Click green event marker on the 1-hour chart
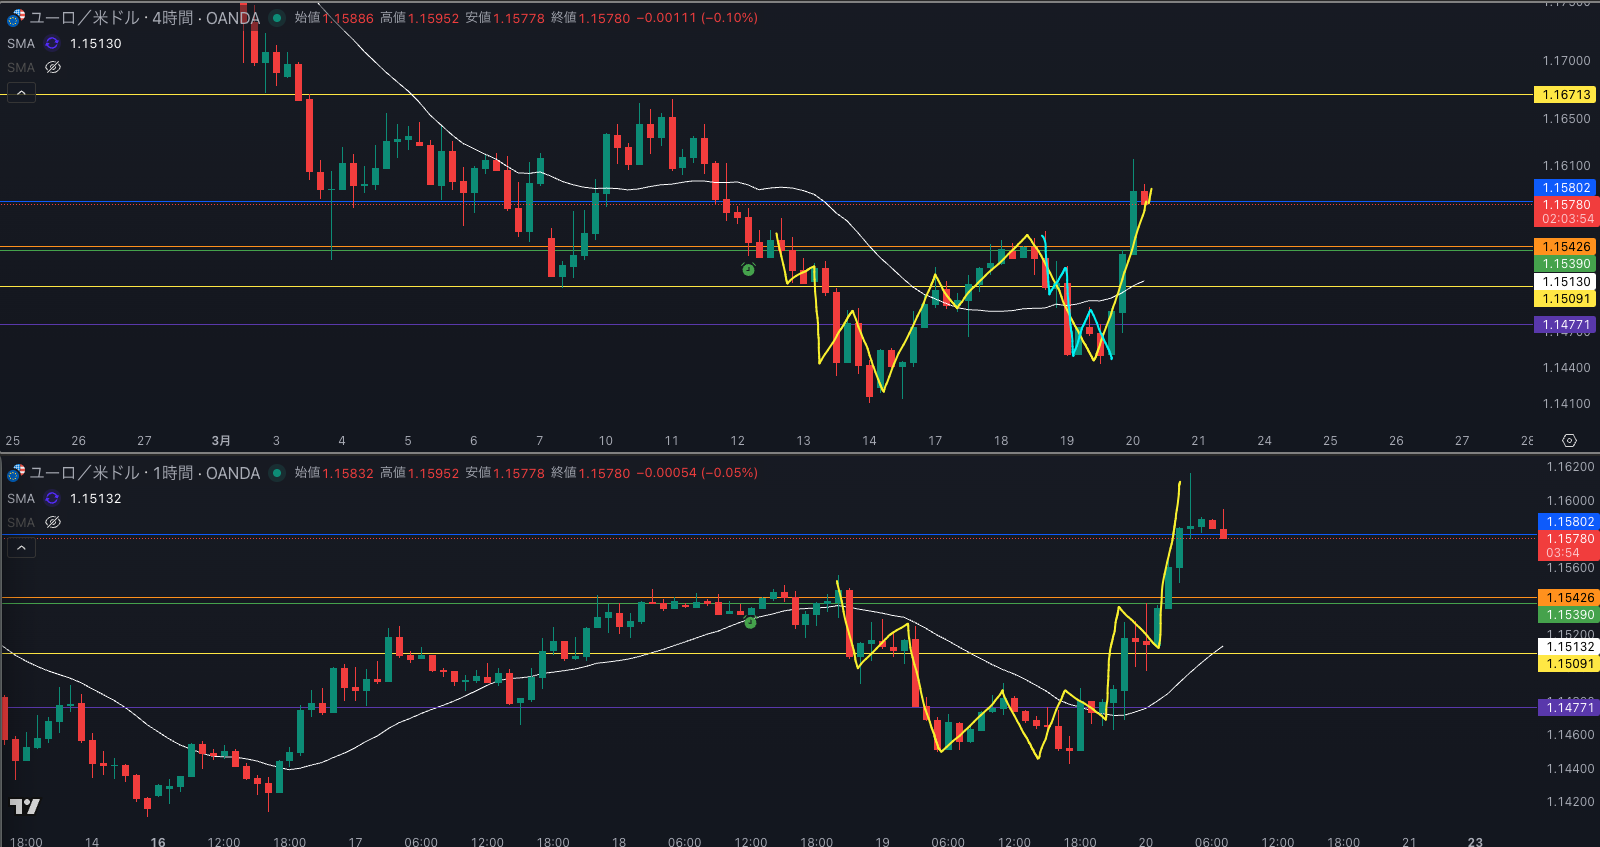 click(750, 622)
